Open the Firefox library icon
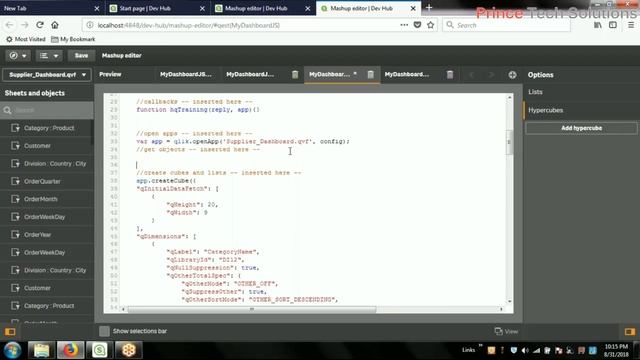This screenshot has width=640, height=360. point(598,25)
